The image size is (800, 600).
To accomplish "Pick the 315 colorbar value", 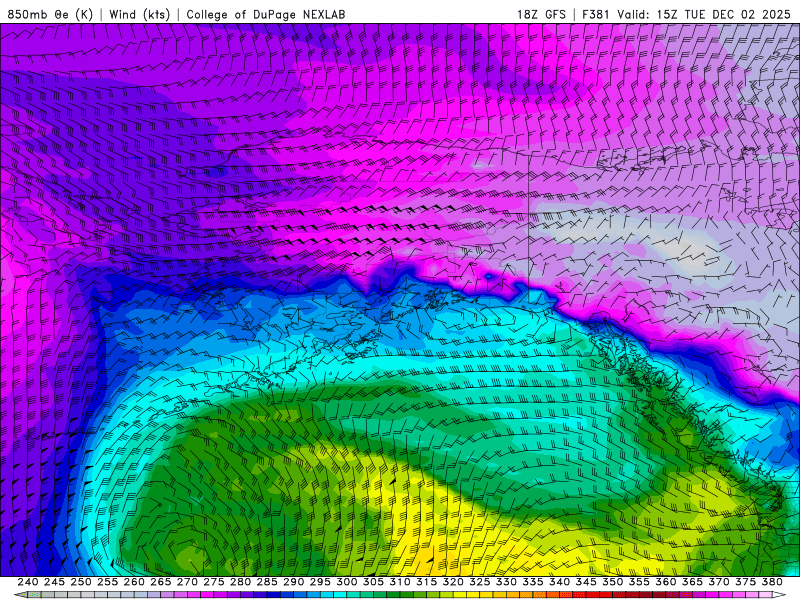I will click(x=426, y=582).
